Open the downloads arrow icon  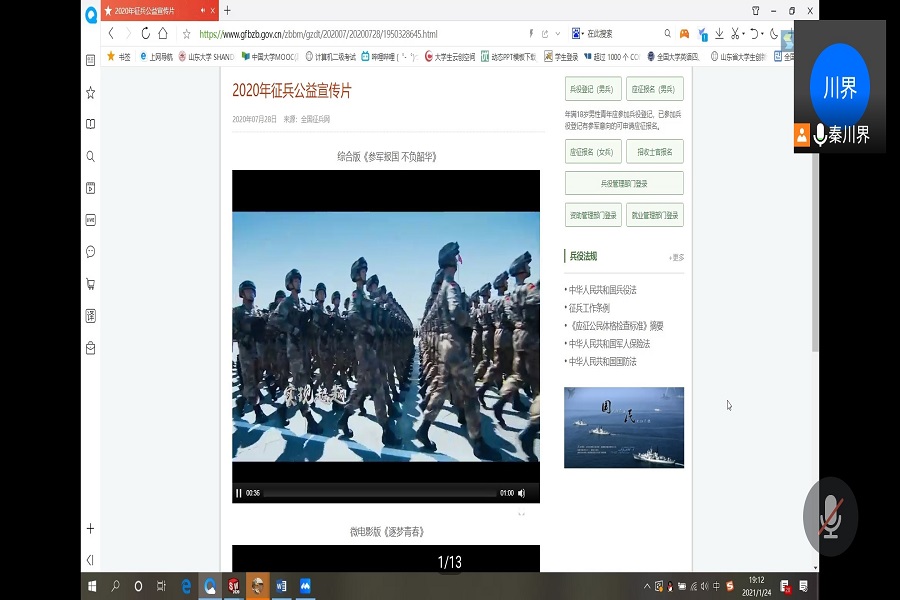(719, 34)
